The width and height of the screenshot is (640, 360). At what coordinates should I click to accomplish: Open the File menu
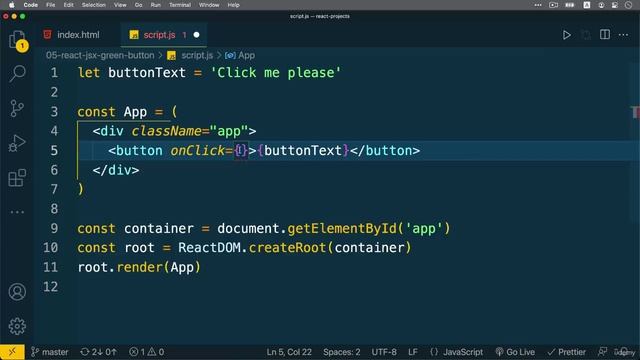pos(51,5)
